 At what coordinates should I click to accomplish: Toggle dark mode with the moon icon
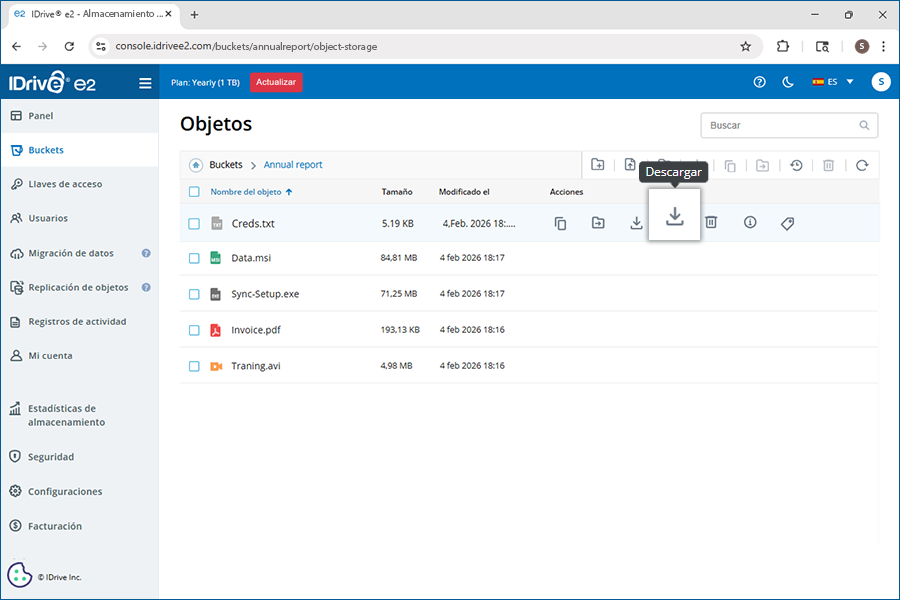point(788,82)
